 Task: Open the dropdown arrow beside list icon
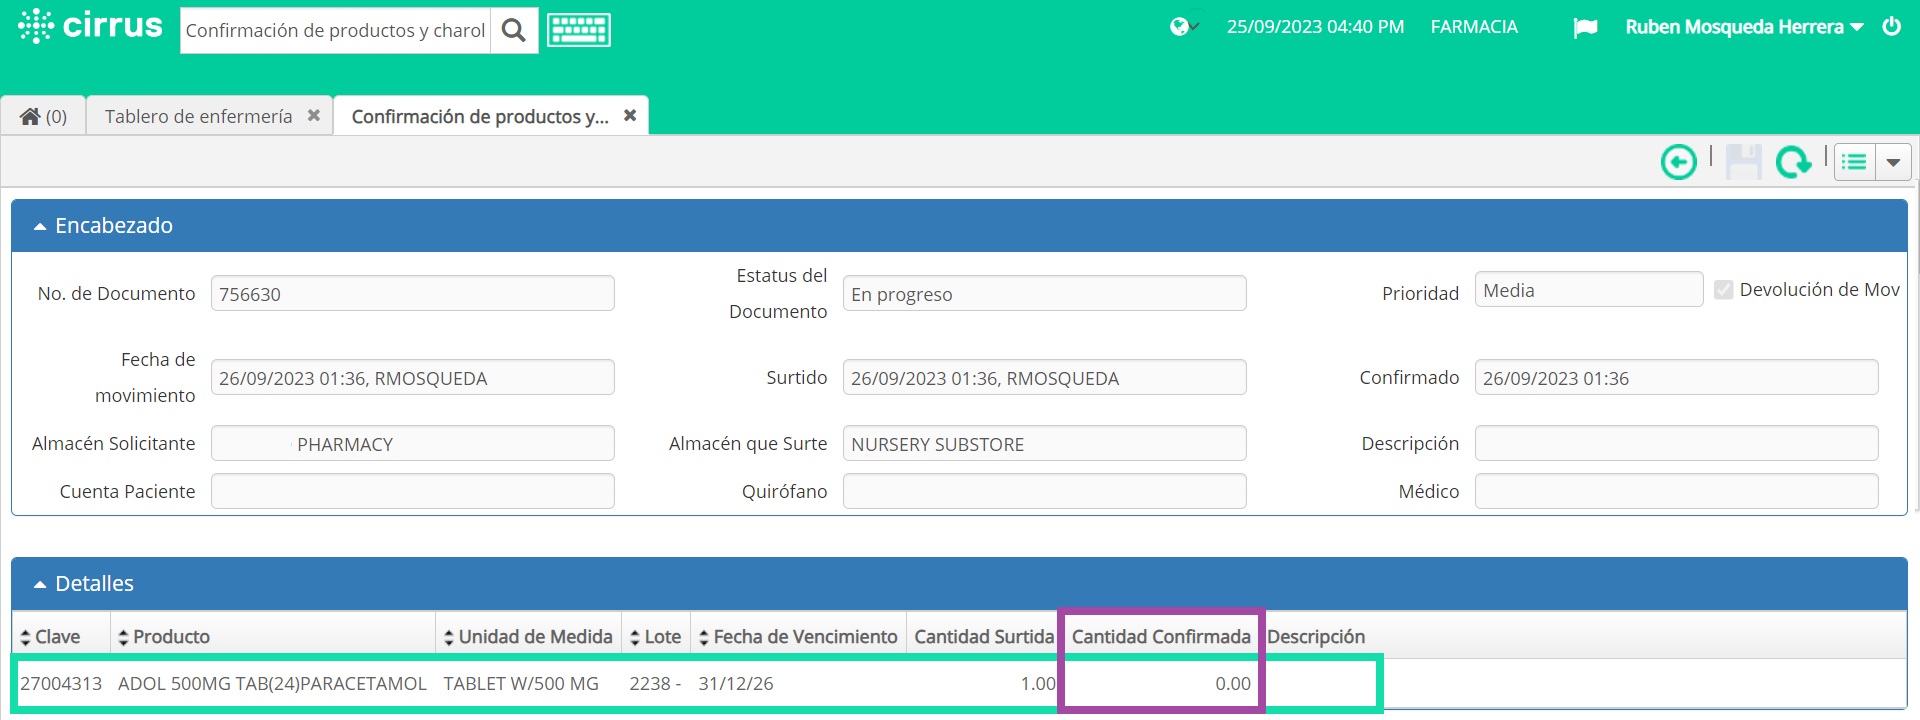click(1893, 162)
